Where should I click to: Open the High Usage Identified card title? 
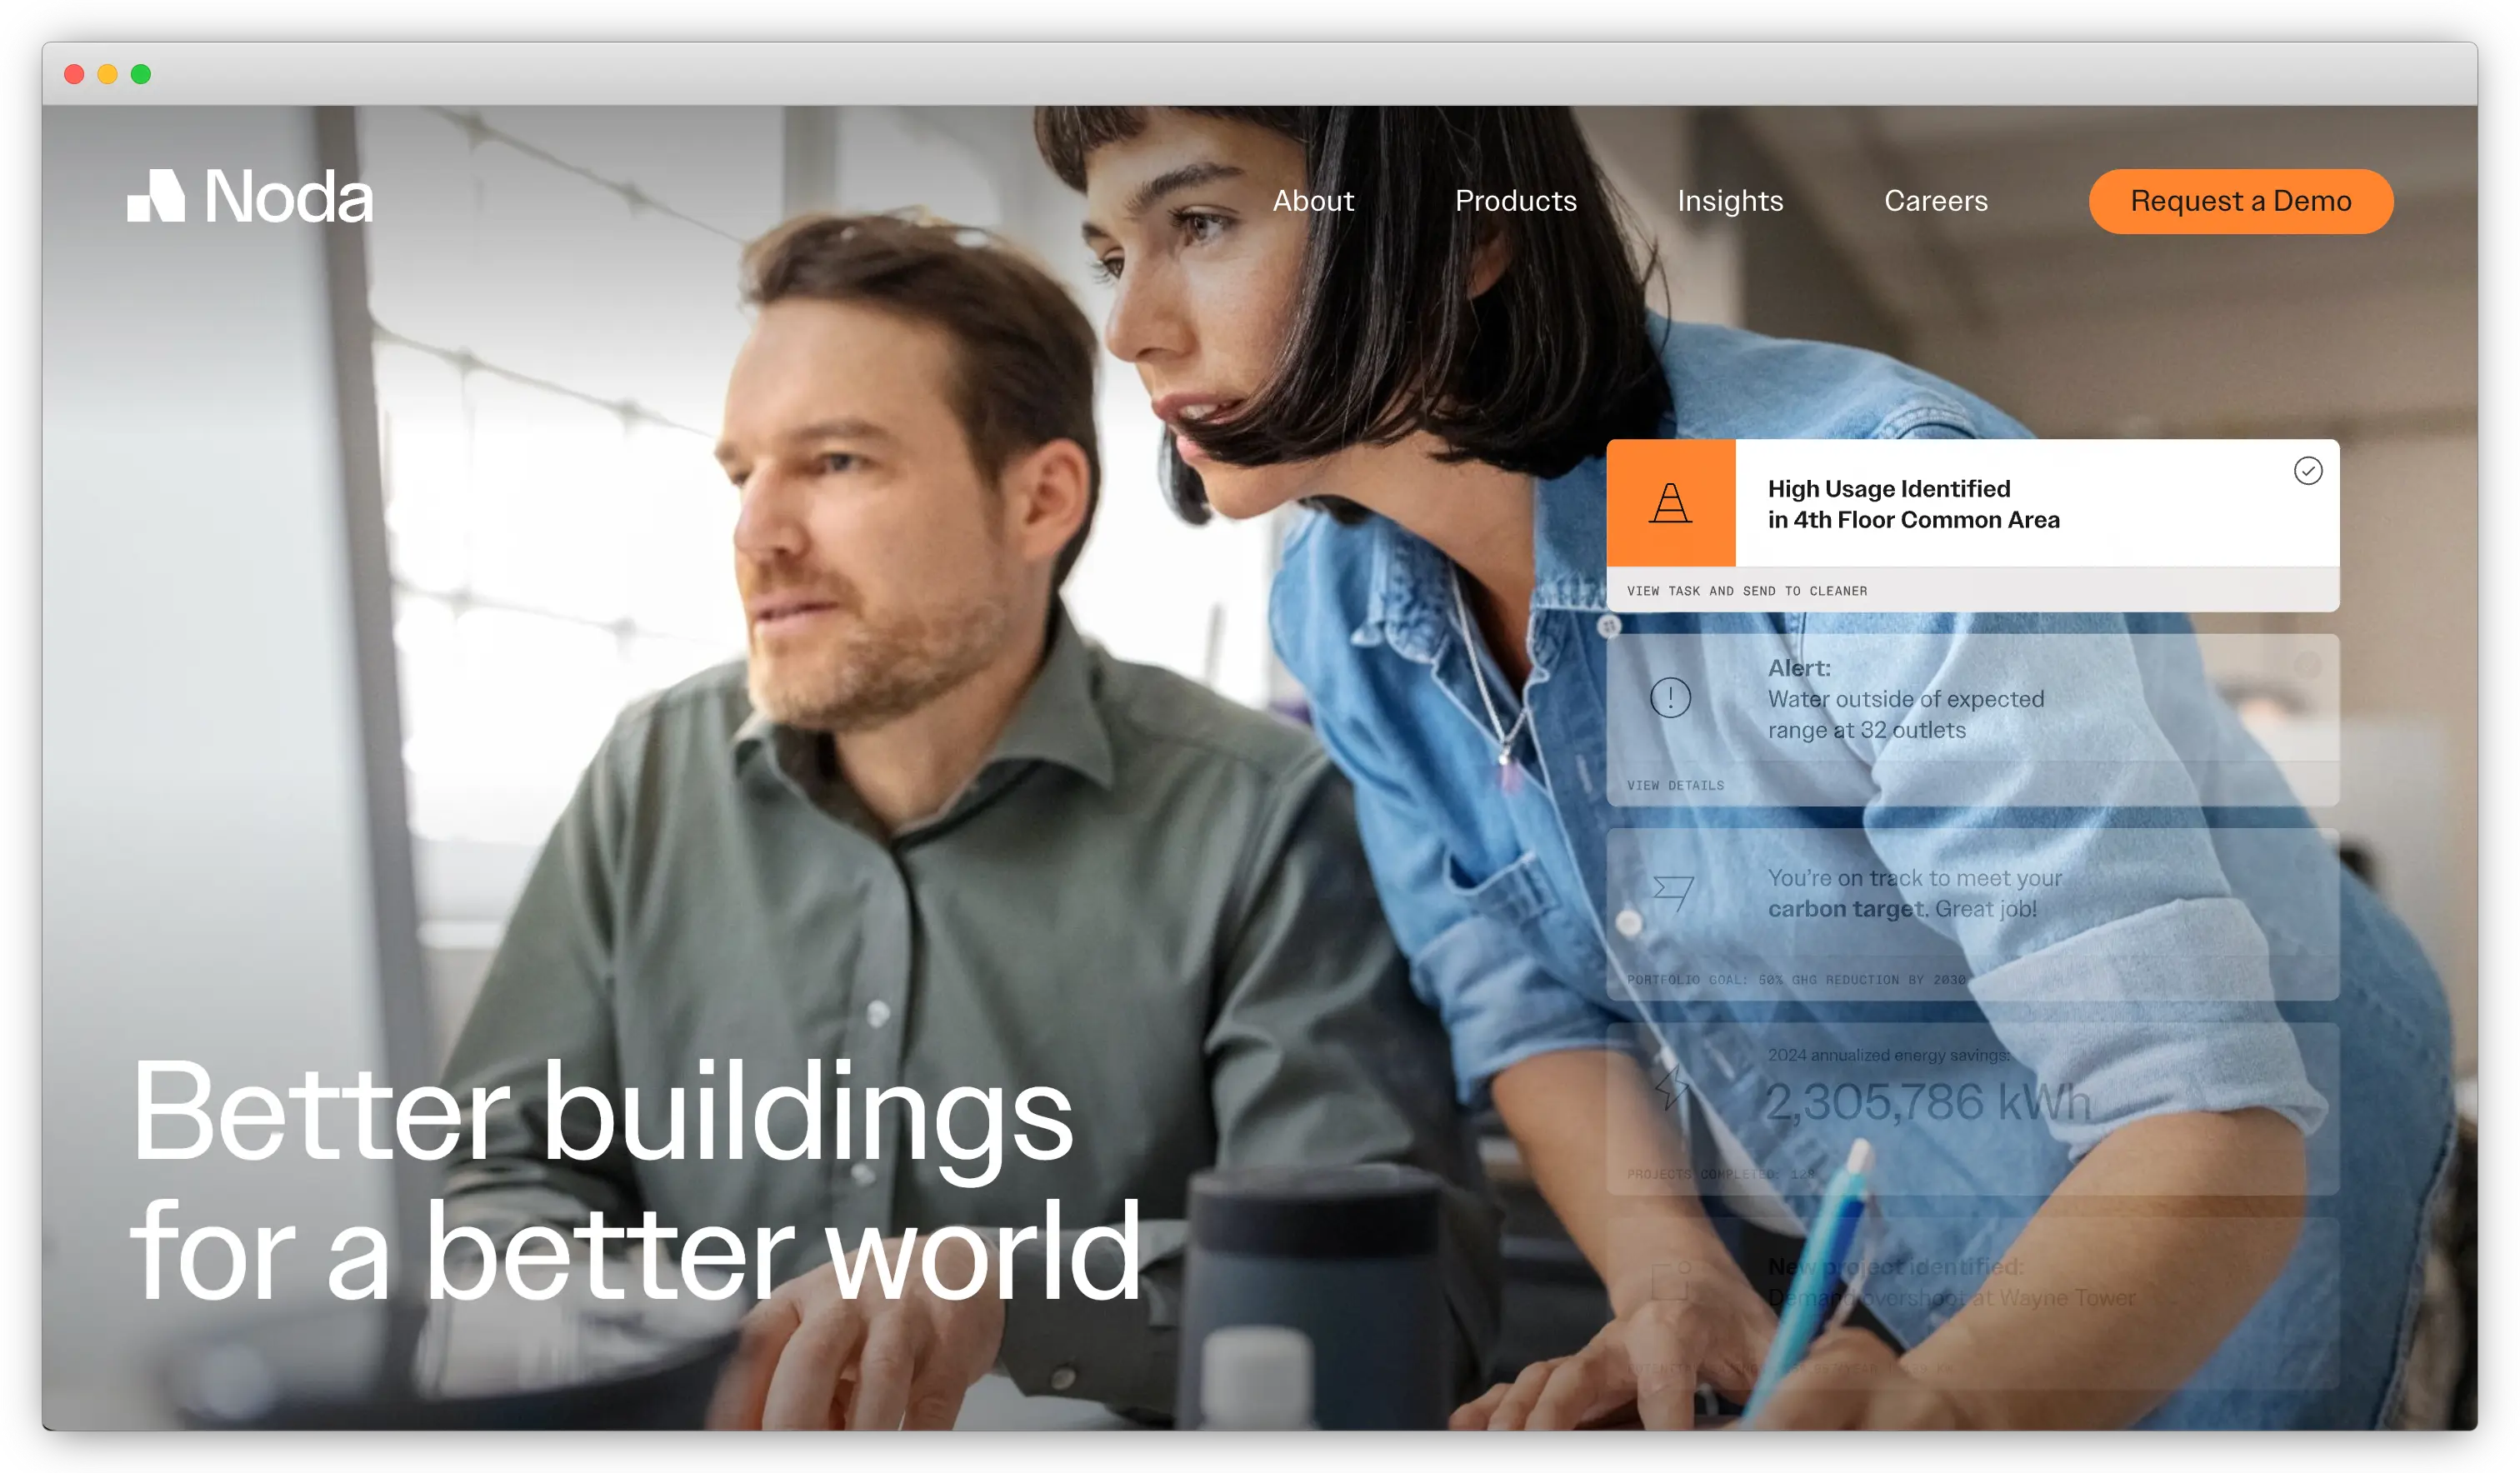1913,504
